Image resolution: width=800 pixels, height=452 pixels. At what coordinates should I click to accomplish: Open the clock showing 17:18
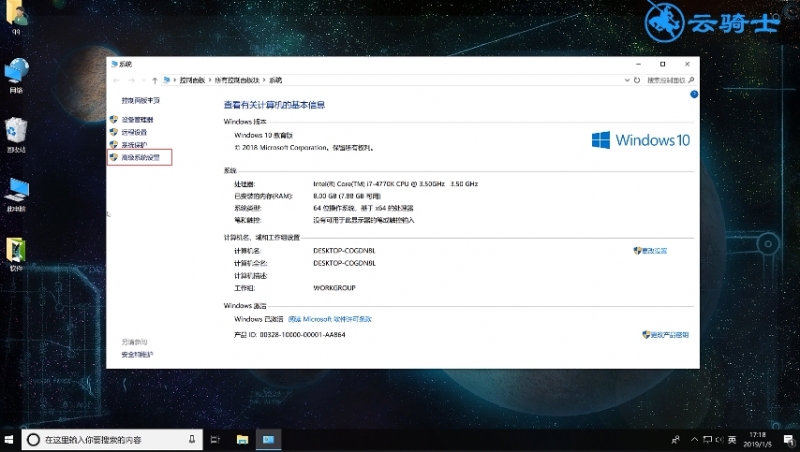(x=758, y=439)
